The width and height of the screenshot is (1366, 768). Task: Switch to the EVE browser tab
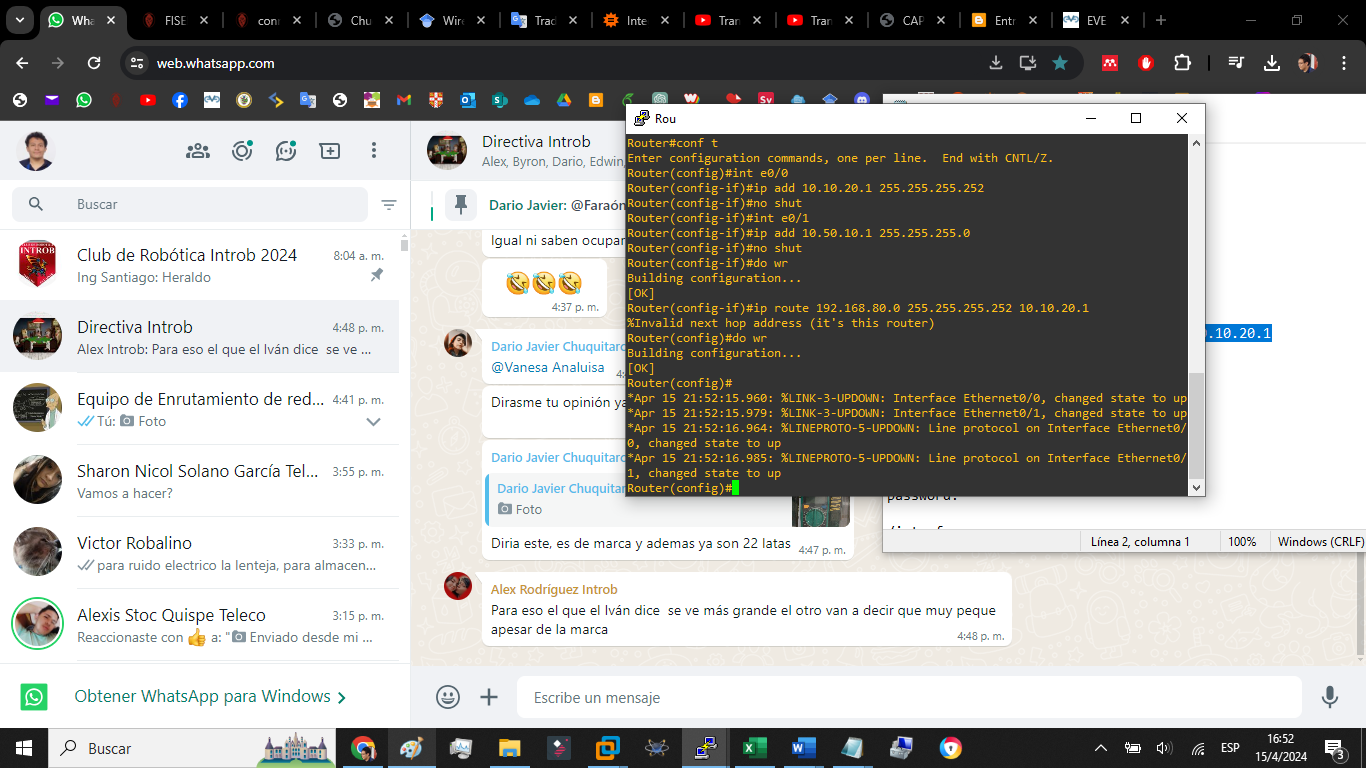1098,20
